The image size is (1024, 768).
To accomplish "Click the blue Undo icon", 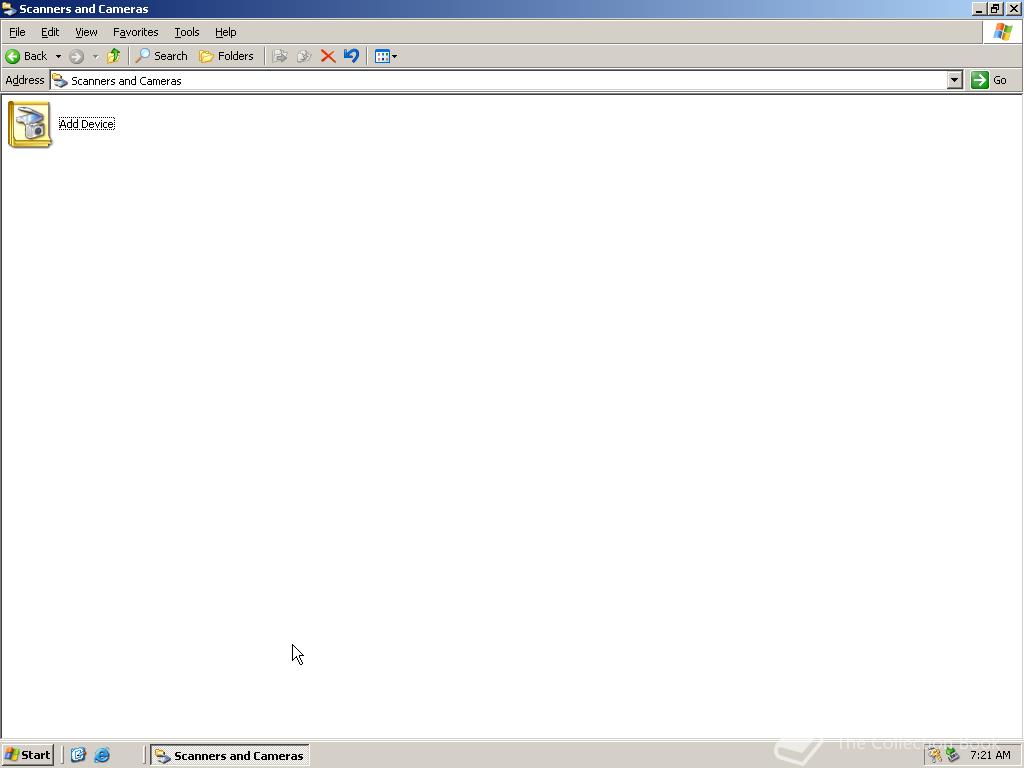I will point(351,56).
